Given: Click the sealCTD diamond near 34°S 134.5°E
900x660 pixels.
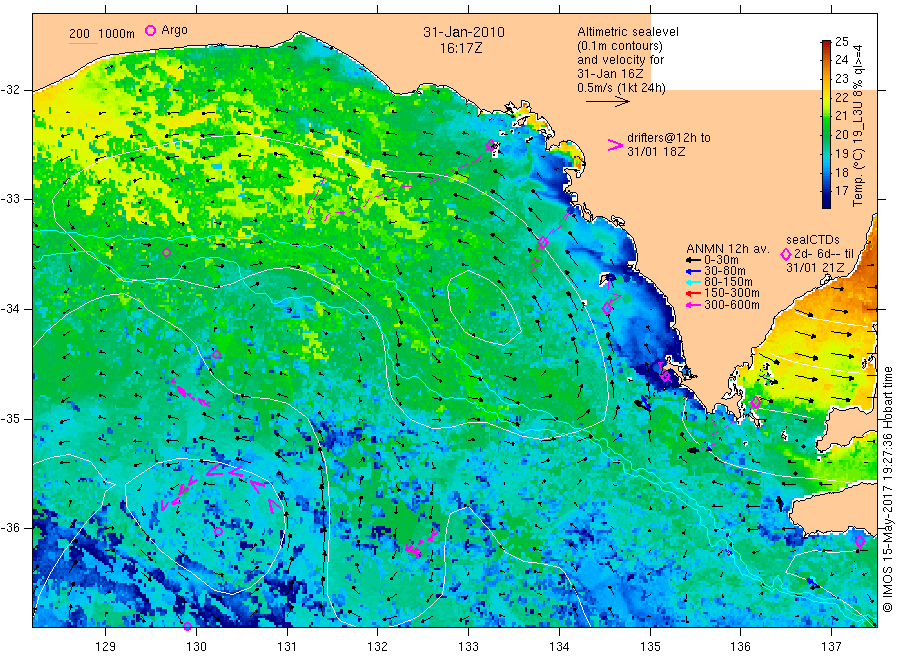Looking at the screenshot, I should pyautogui.click(x=607, y=308).
